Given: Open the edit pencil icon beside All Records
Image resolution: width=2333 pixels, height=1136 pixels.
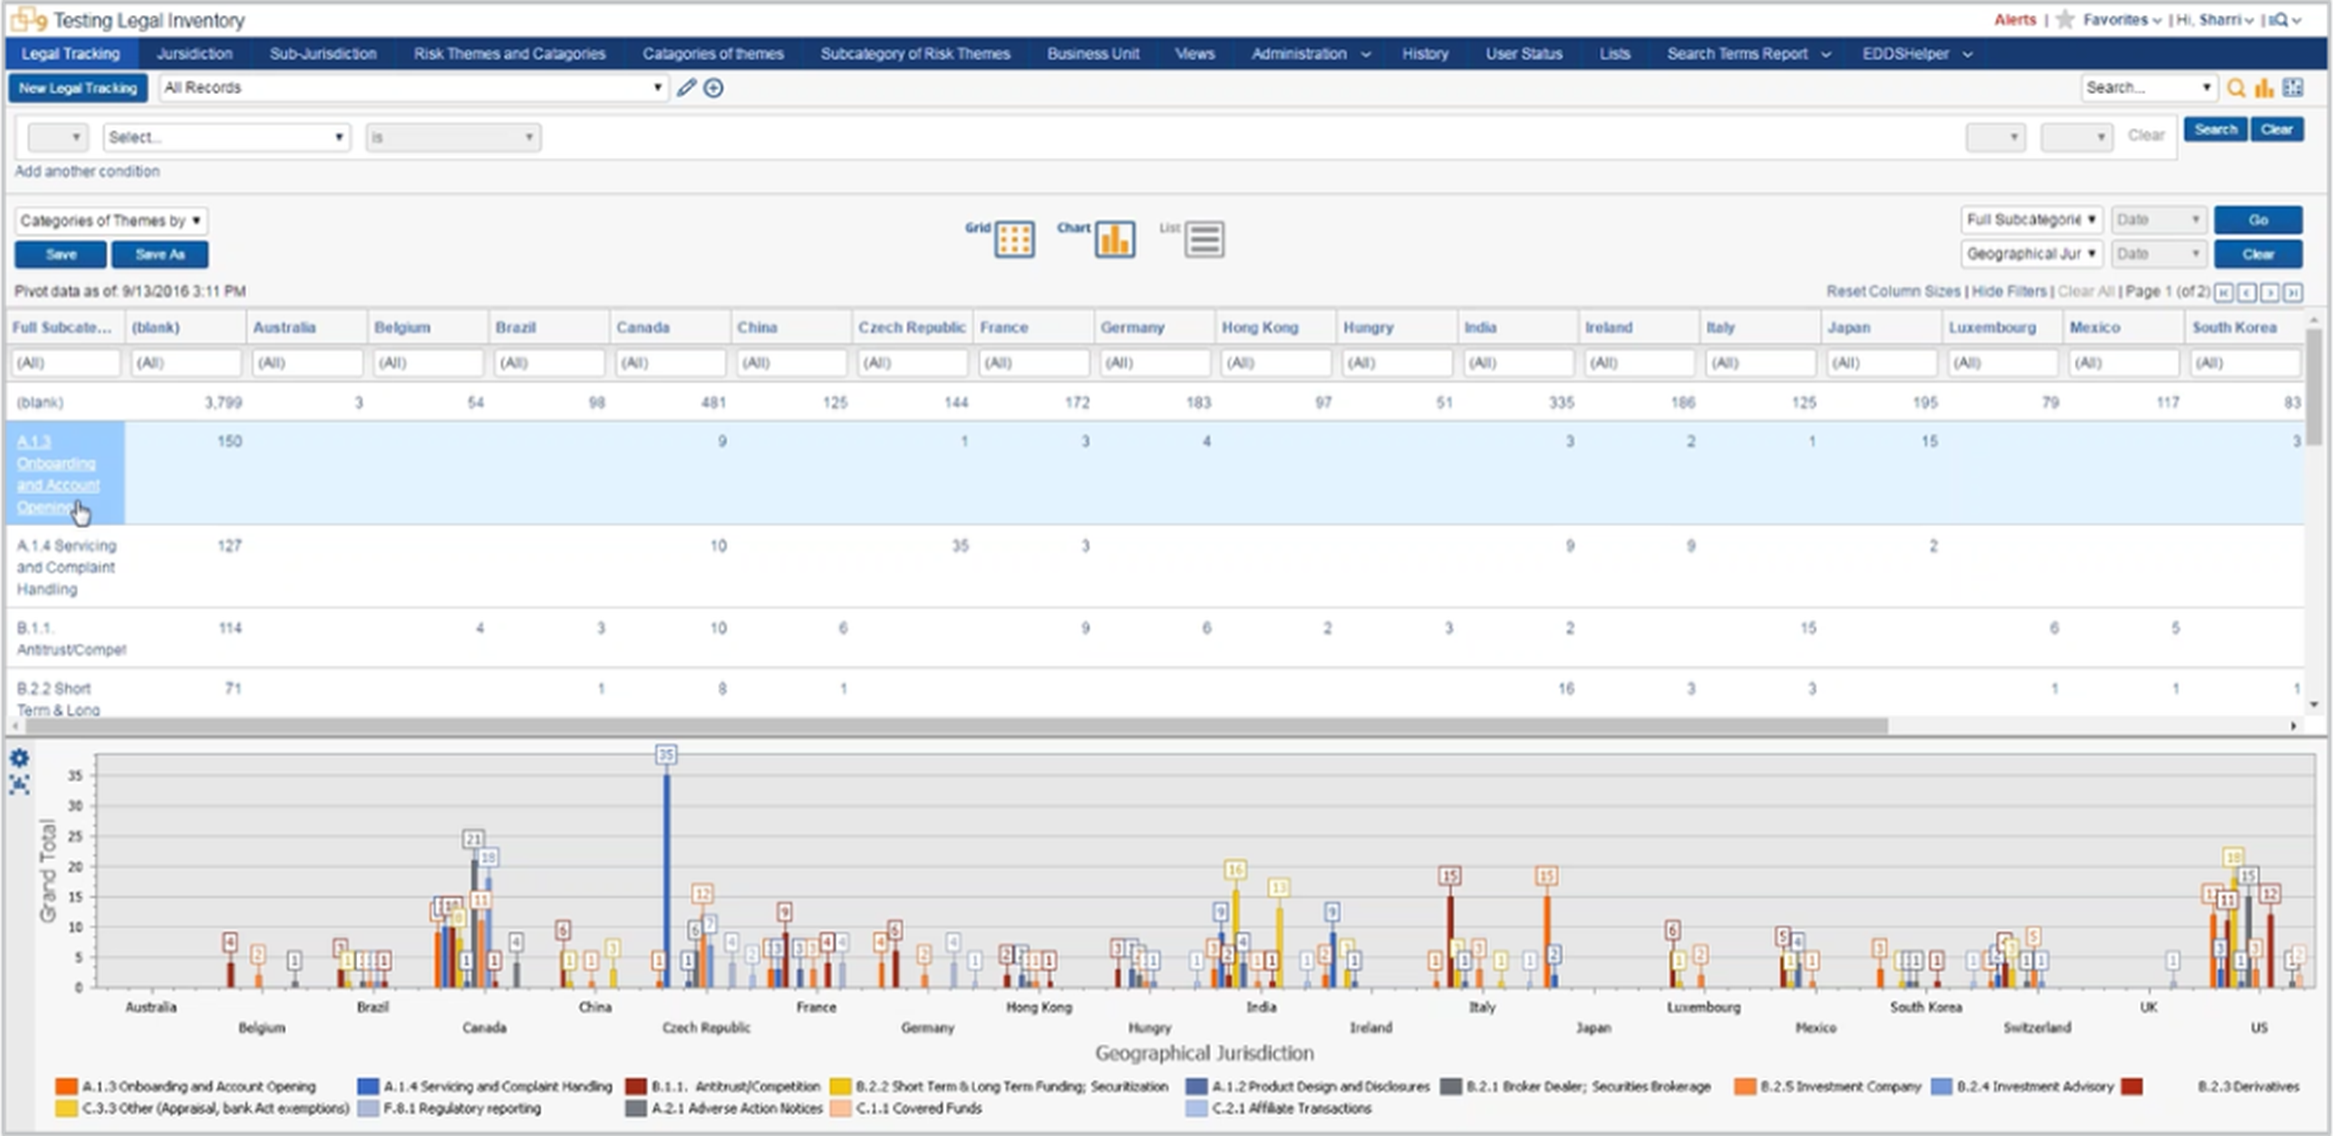Looking at the screenshot, I should click(x=685, y=88).
